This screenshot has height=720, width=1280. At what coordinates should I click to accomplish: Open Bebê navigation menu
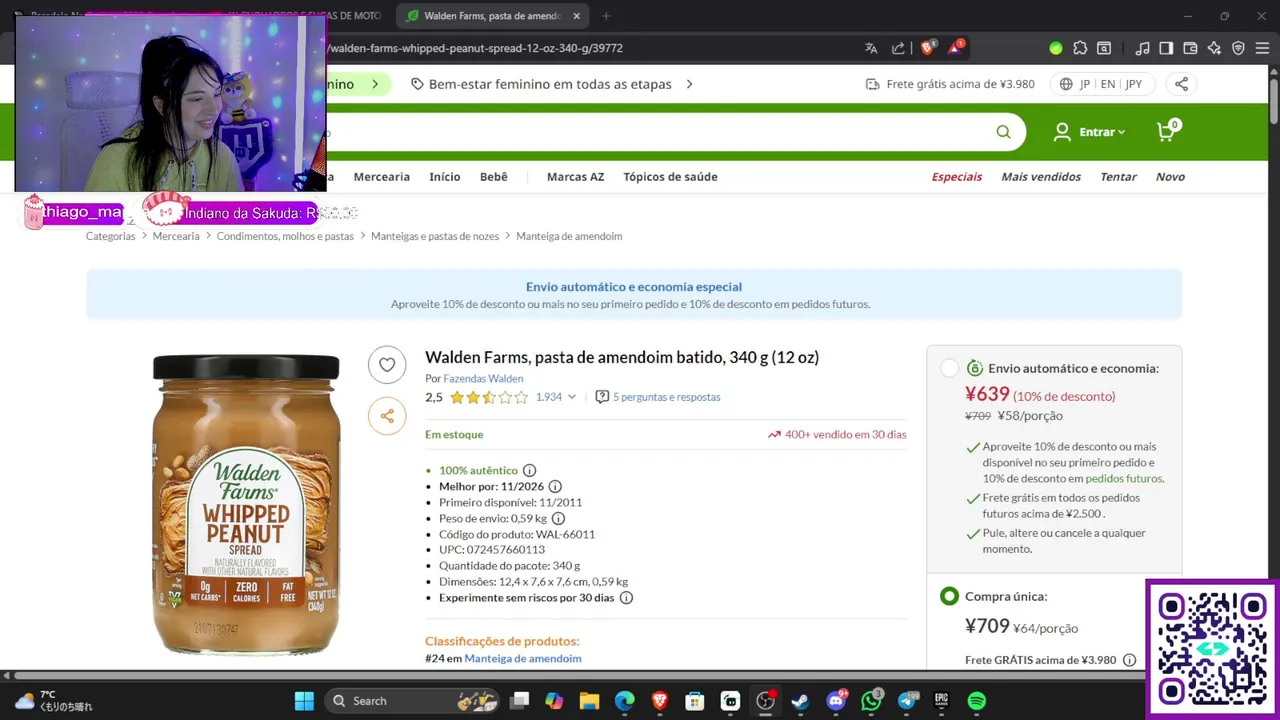pos(493,177)
